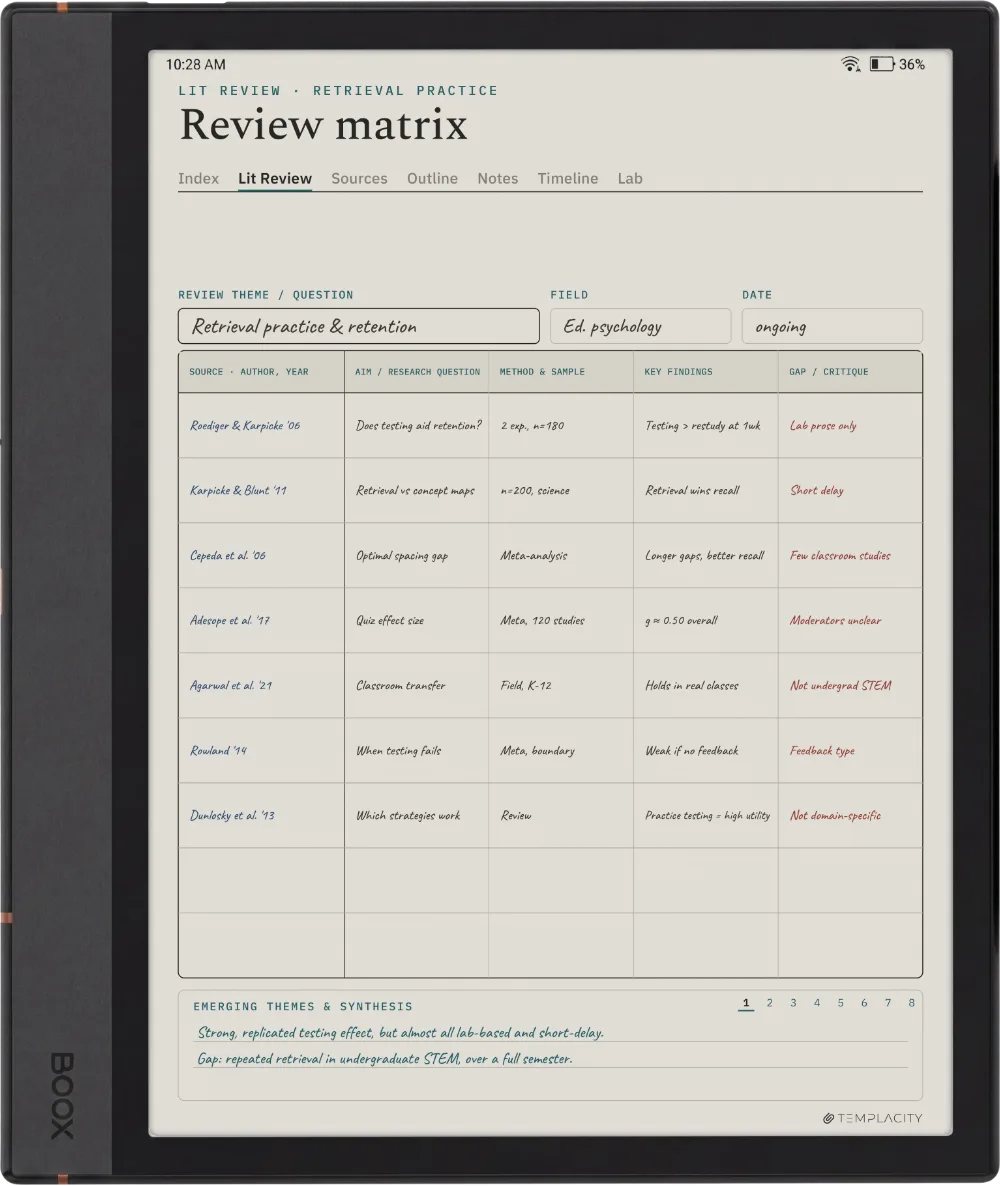Tap the 'g ≈ 0.50 overall' finding
Image resolution: width=1000 pixels, height=1186 pixels.
point(706,620)
